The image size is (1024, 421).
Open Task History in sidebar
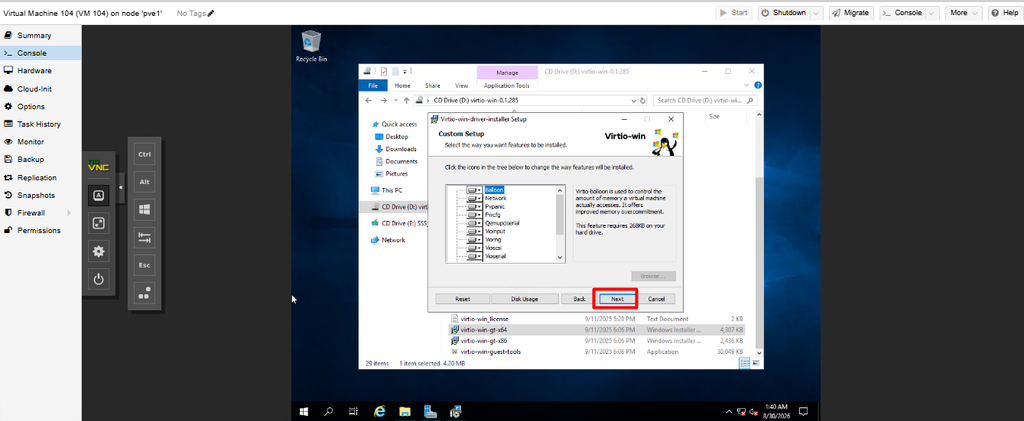pos(40,124)
